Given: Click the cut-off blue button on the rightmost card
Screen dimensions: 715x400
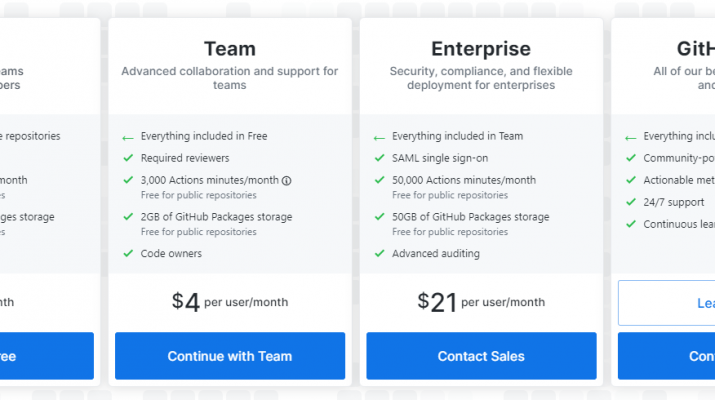Looking at the screenshot, I should 667,356.
